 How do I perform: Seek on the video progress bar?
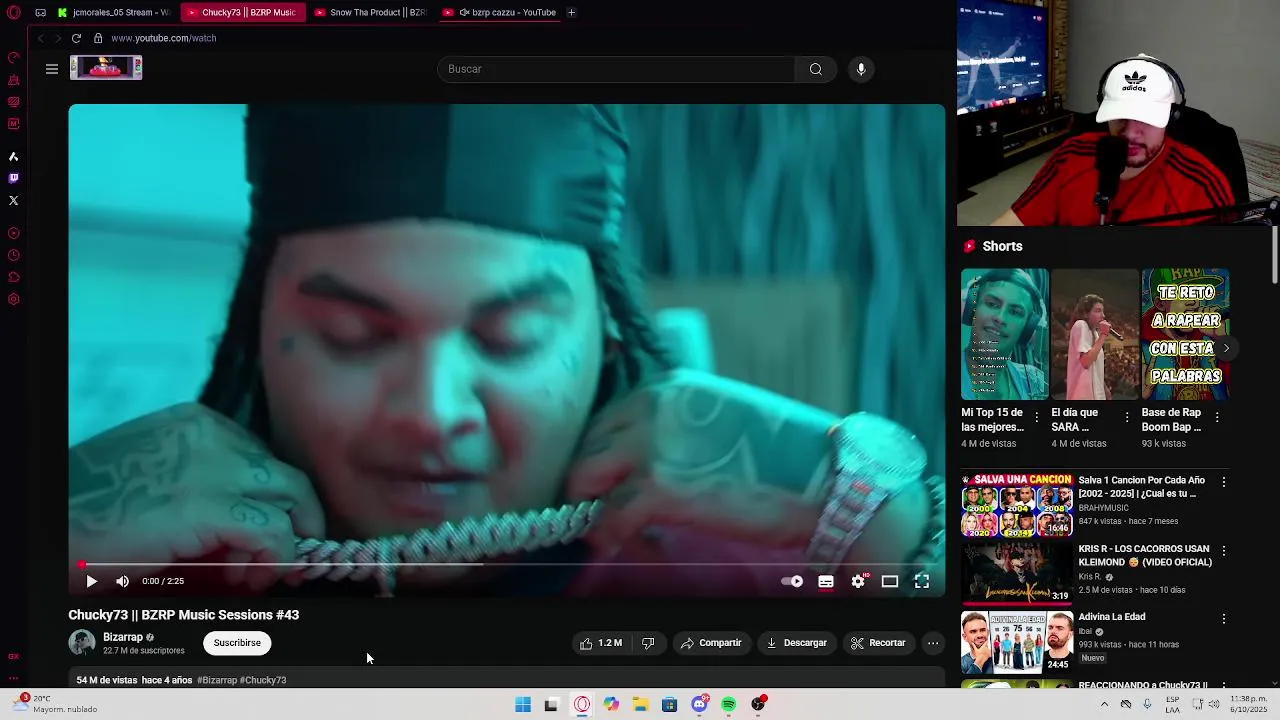tap(506, 564)
